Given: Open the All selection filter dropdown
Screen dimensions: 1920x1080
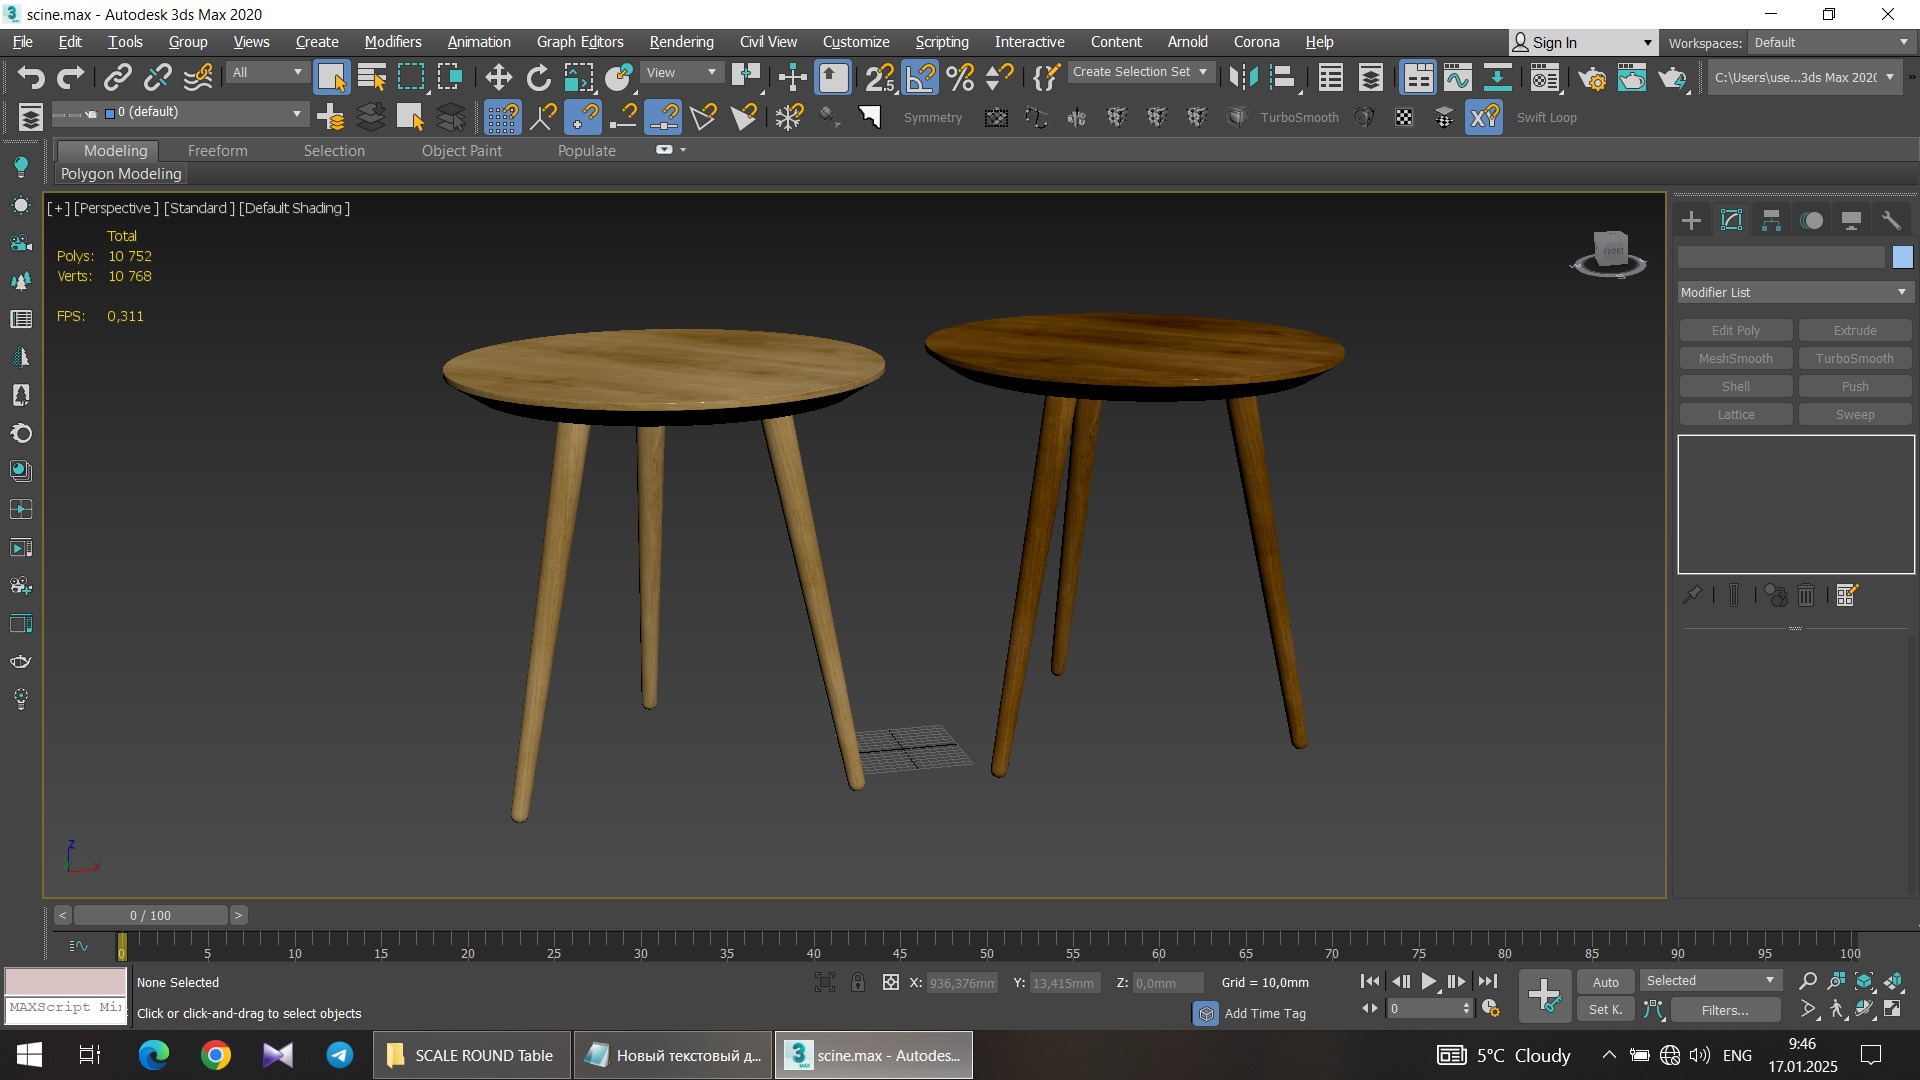Looking at the screenshot, I should click(266, 73).
